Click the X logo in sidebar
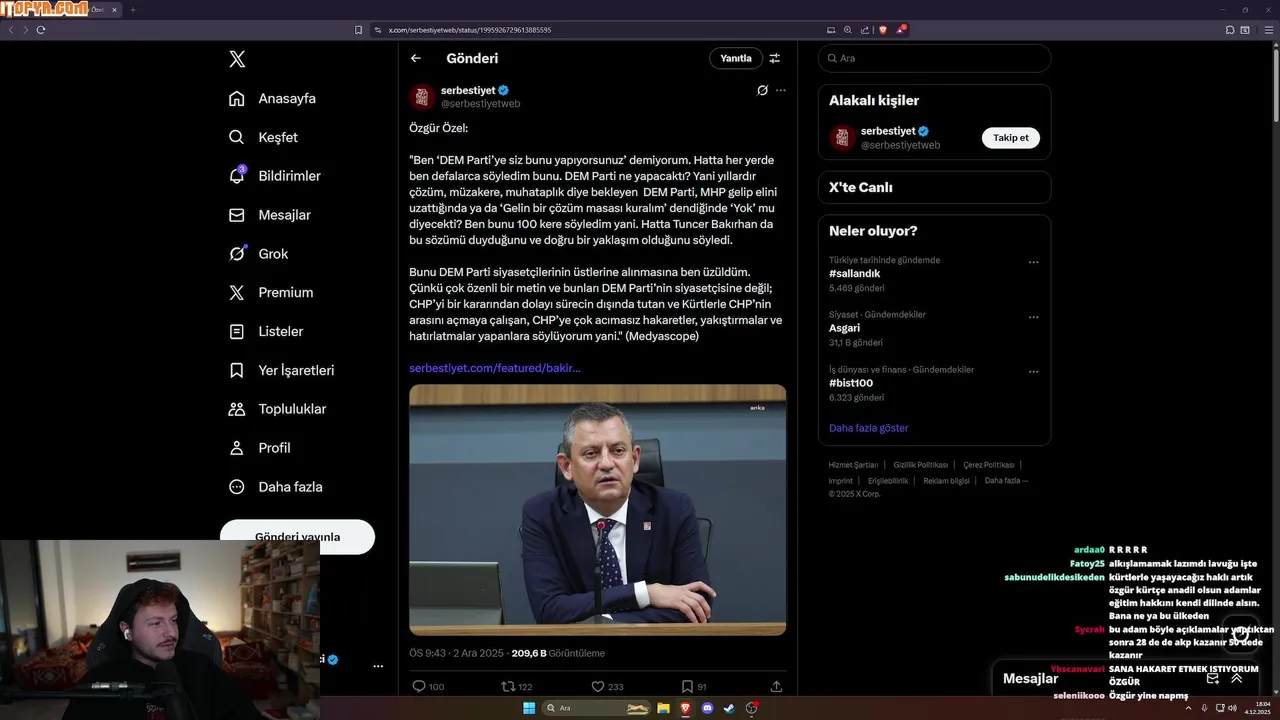The width and height of the screenshot is (1280, 720). coord(237,59)
